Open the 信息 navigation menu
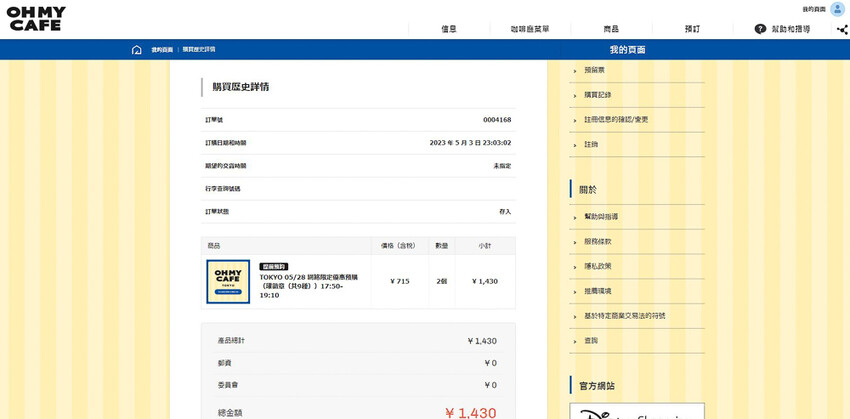Screen dimensions: 850x419 click(449, 29)
